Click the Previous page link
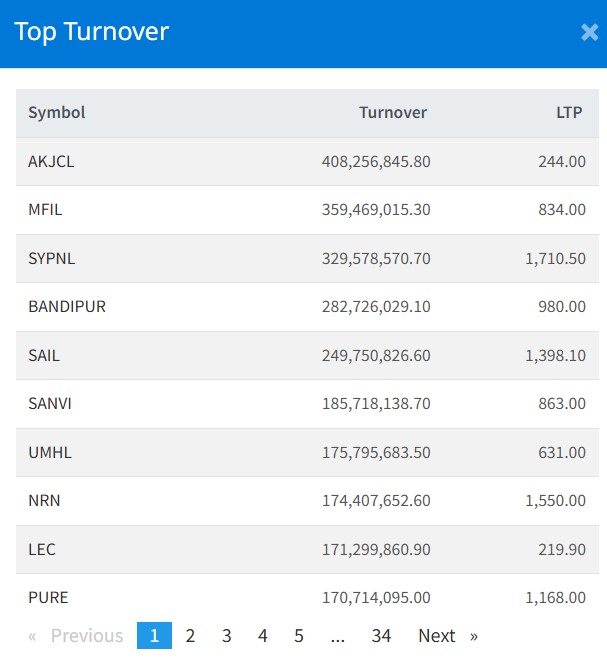This screenshot has width=607, height=672. (76, 636)
